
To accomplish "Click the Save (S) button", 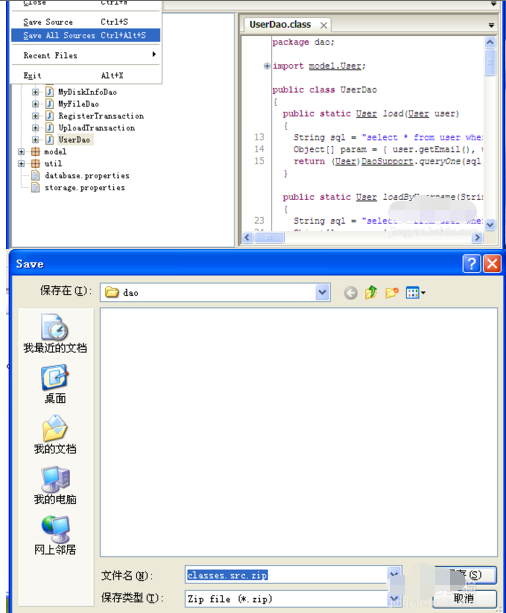I will (465, 575).
